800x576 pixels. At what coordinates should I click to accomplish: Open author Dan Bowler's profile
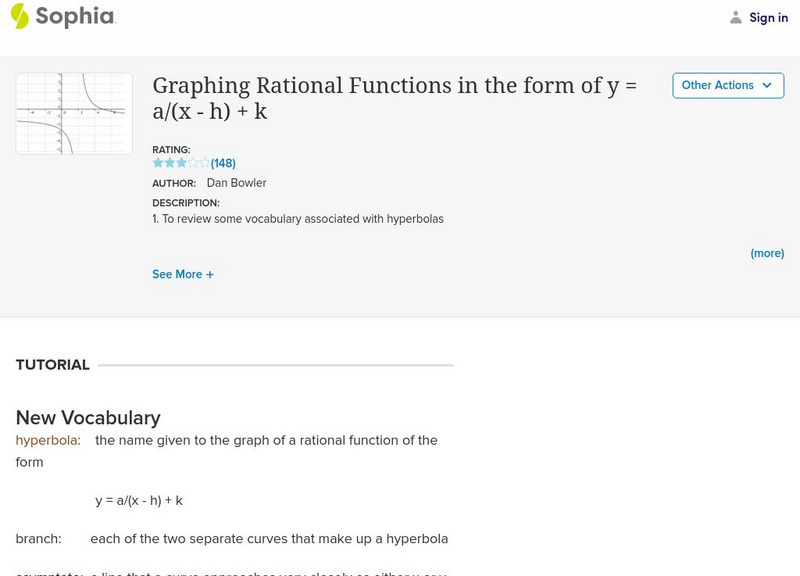click(236, 183)
